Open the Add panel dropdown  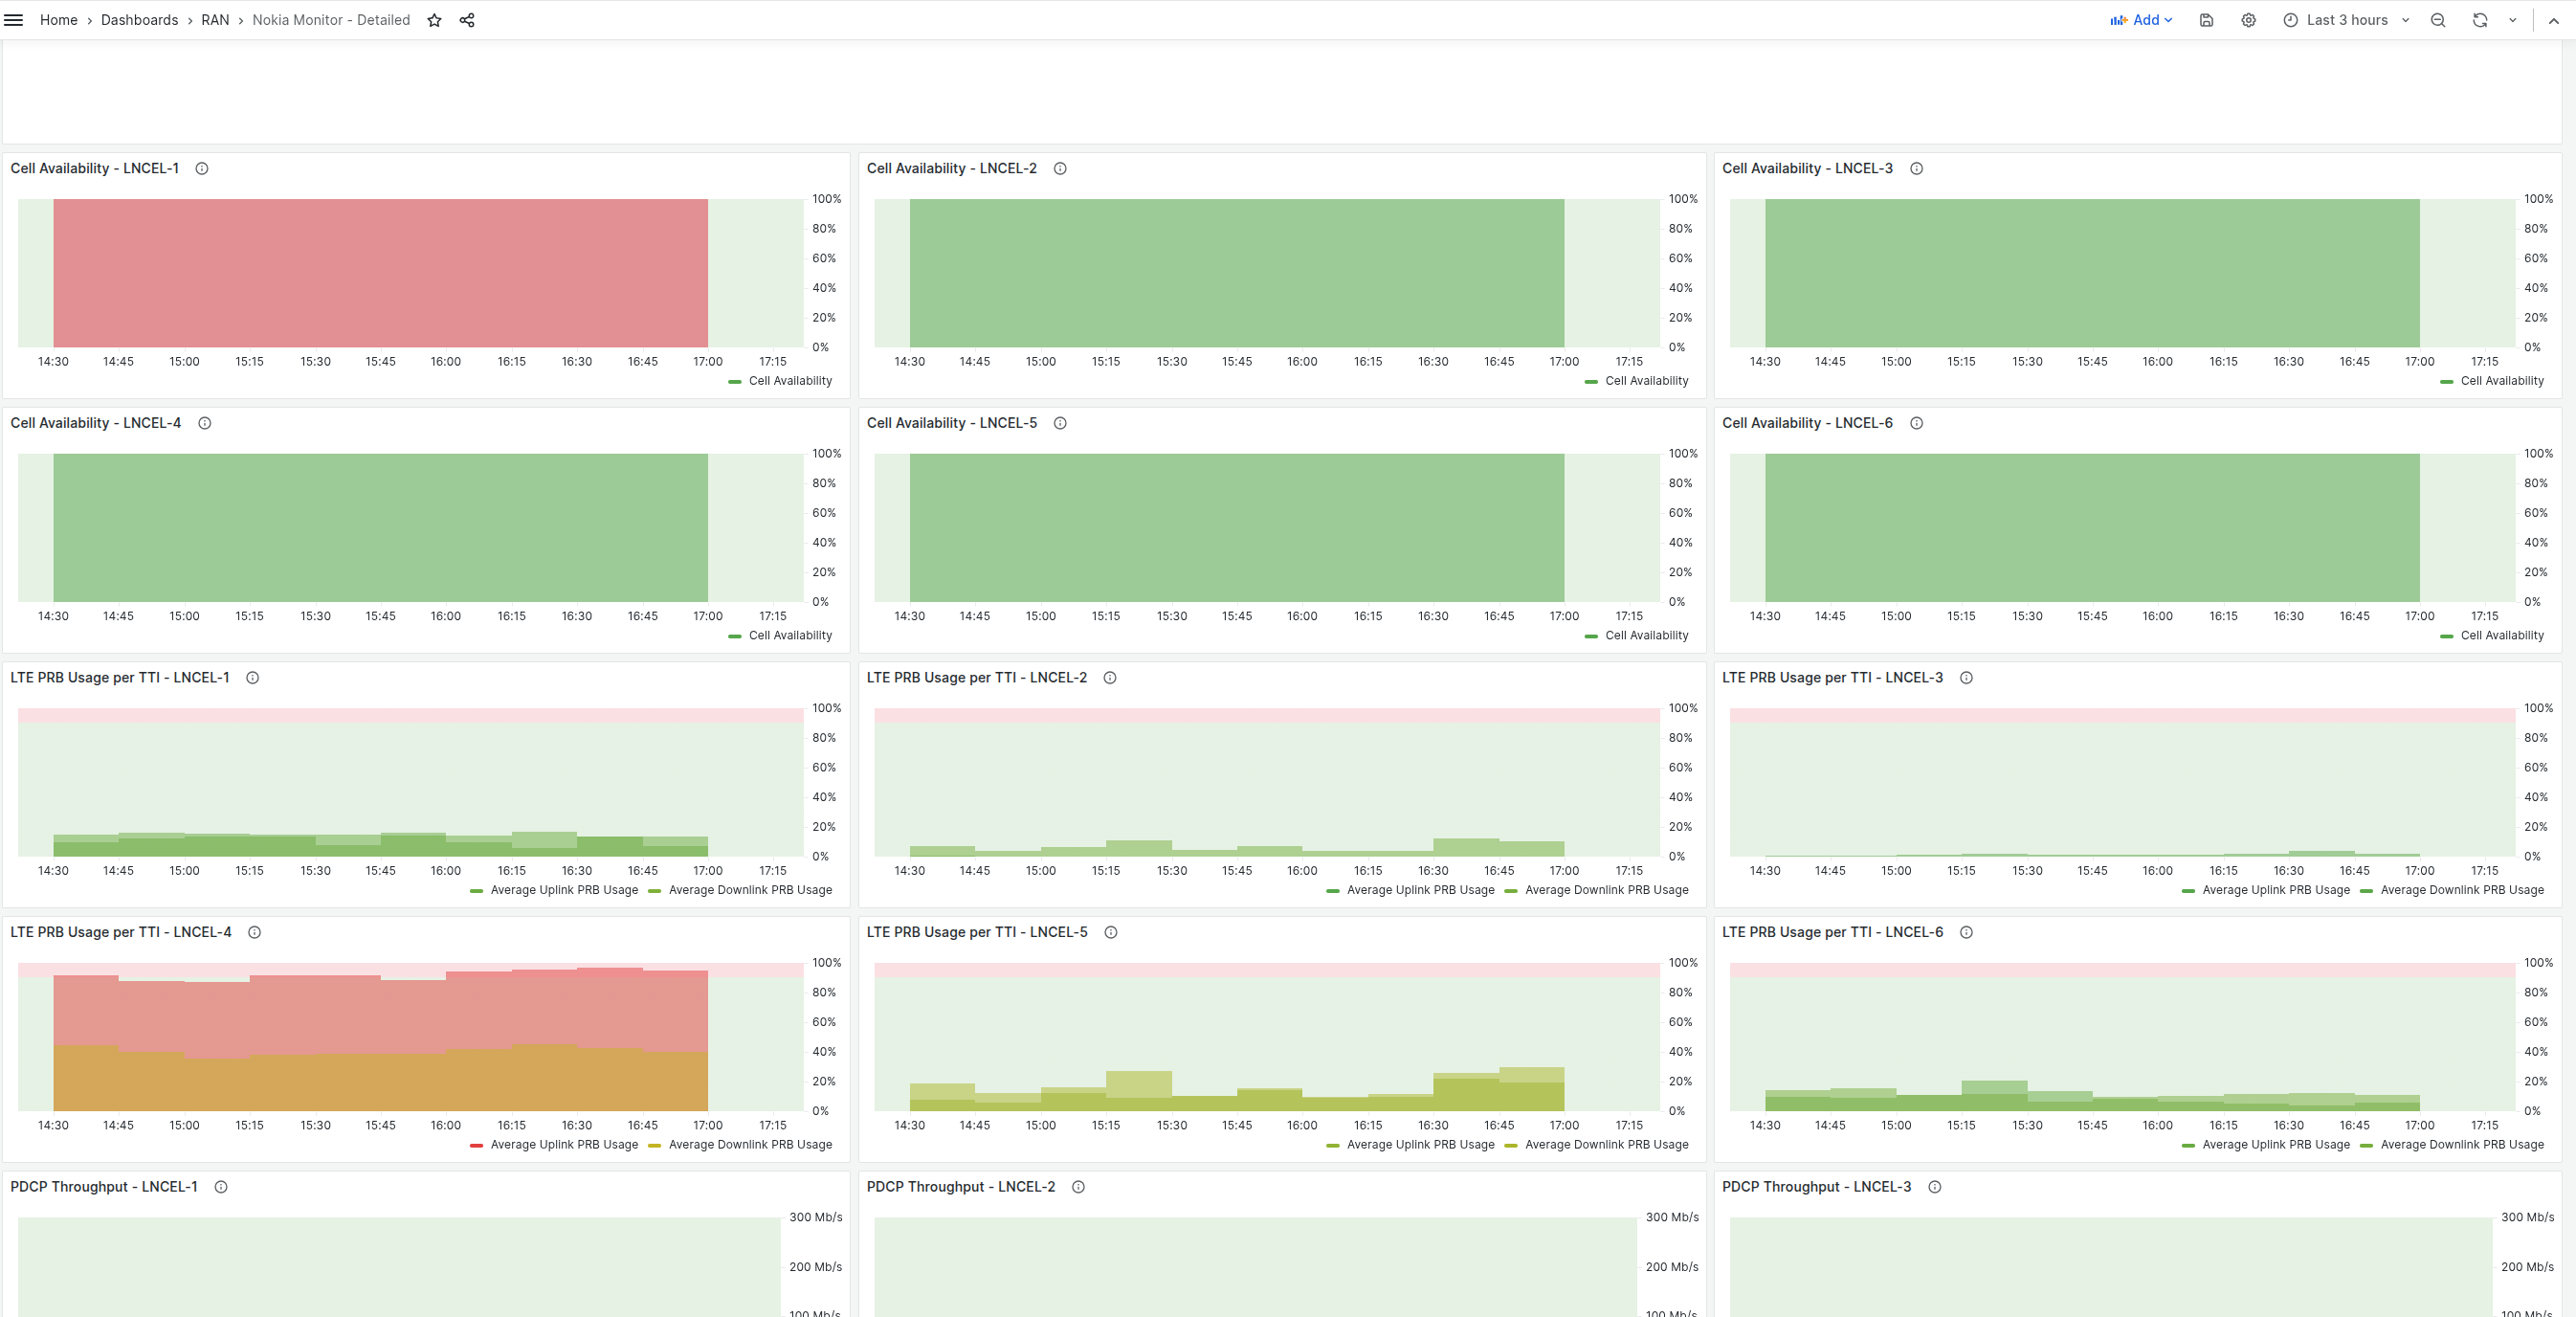pos(2141,20)
